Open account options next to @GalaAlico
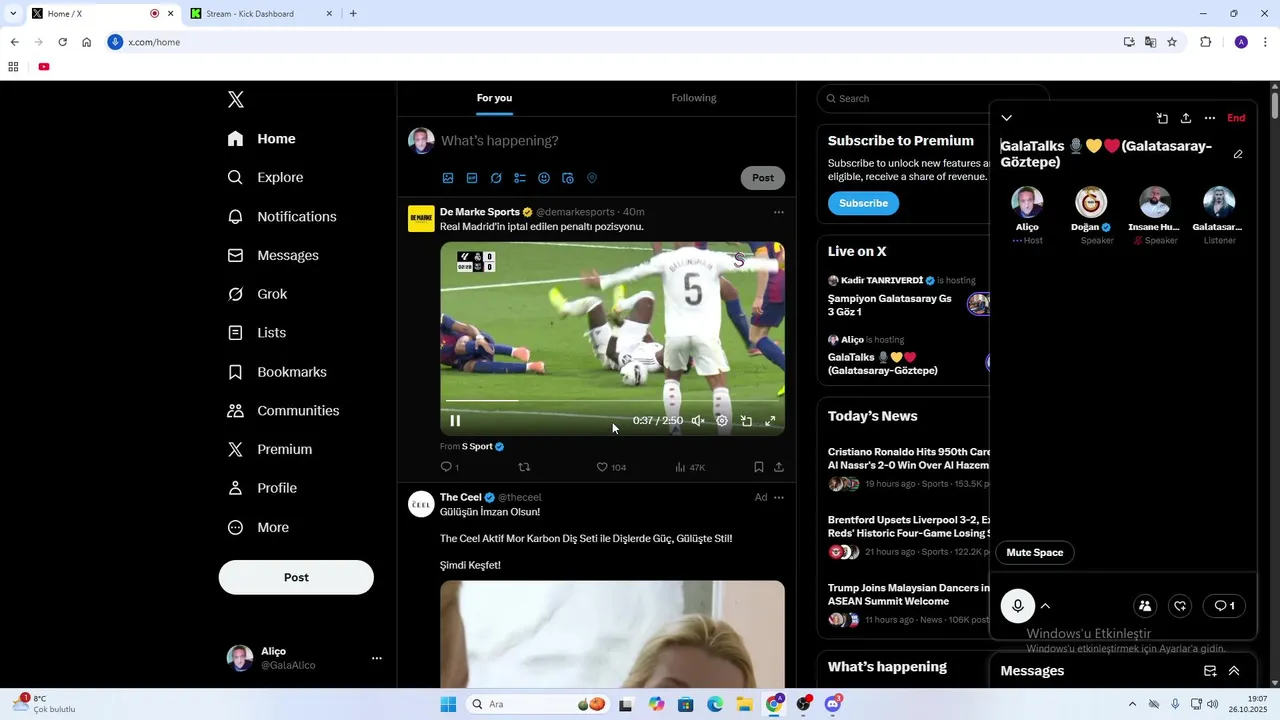The image size is (1280, 720). pyautogui.click(x=377, y=658)
